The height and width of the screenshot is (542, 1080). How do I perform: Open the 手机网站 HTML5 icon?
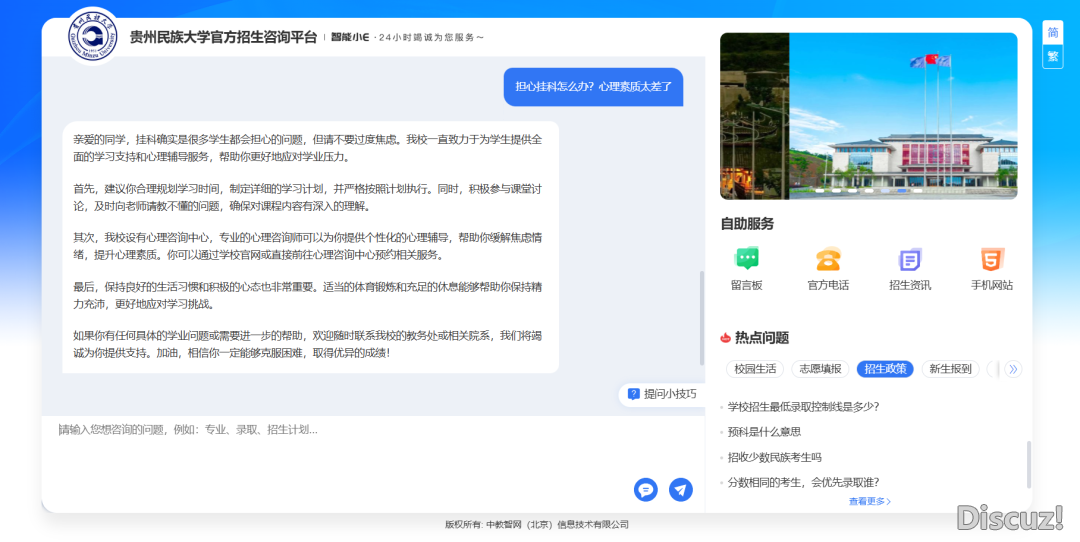pos(991,260)
